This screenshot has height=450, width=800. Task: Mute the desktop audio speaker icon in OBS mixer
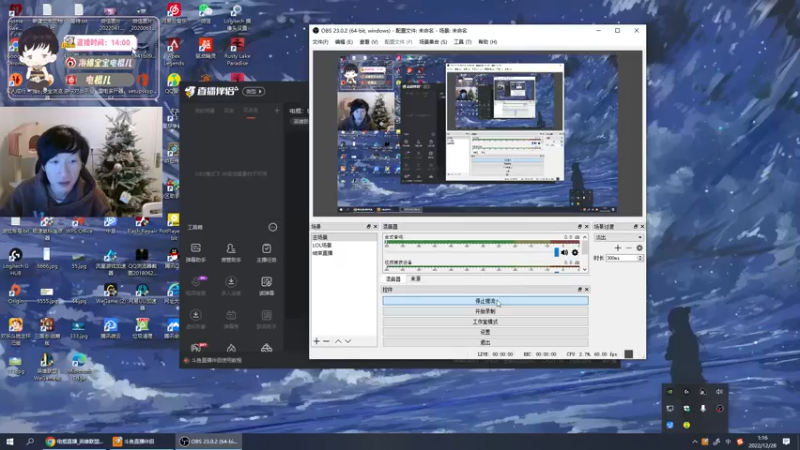[564, 252]
